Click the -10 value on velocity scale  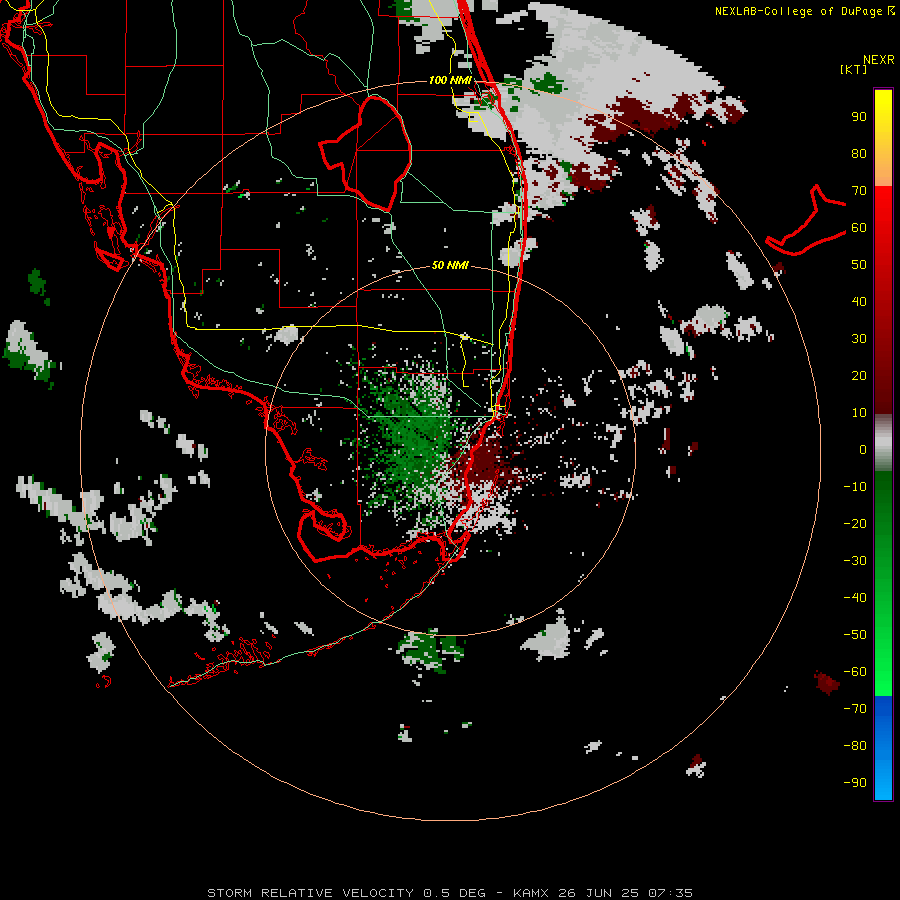855,487
